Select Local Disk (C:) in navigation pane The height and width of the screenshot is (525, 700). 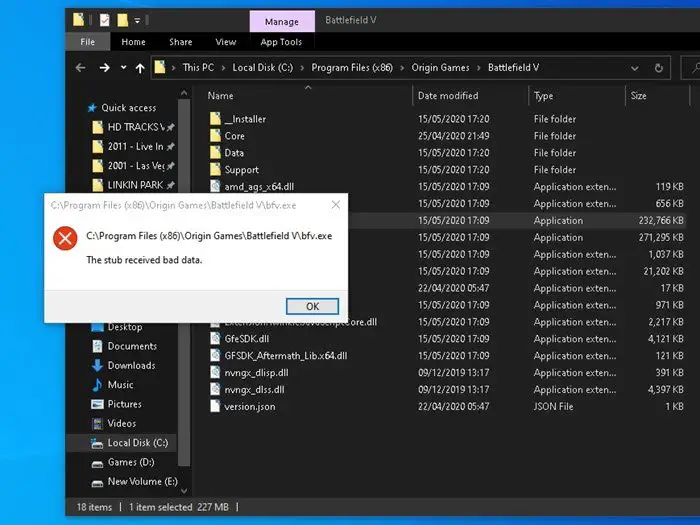[138, 442]
